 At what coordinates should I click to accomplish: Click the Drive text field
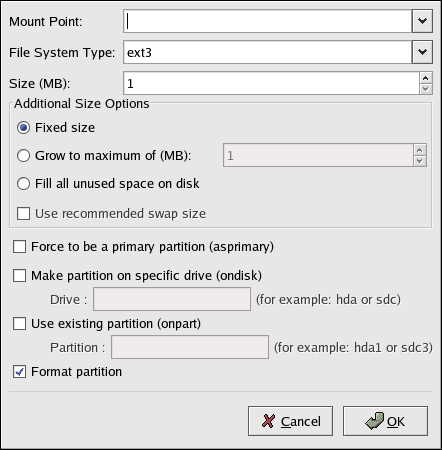172,299
